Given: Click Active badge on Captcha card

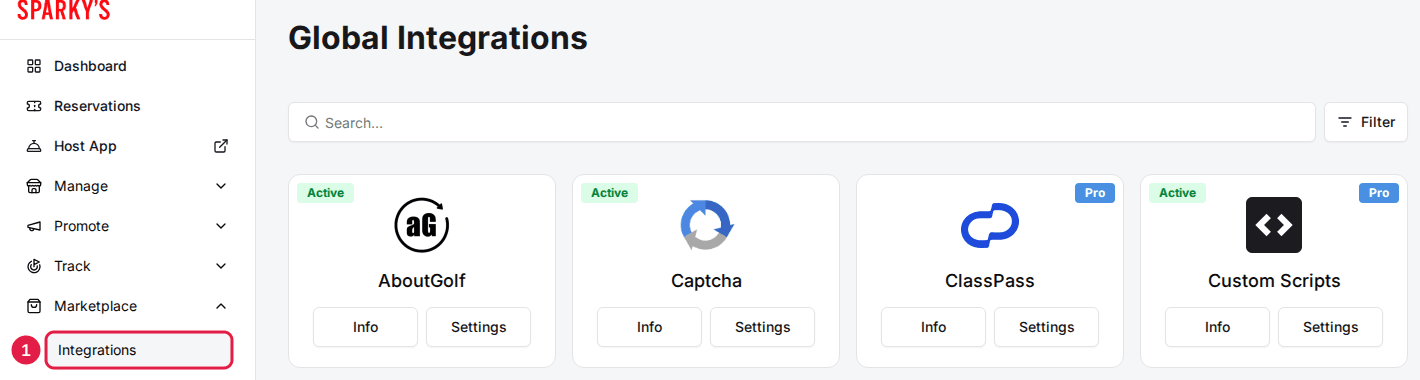Looking at the screenshot, I should pos(609,193).
